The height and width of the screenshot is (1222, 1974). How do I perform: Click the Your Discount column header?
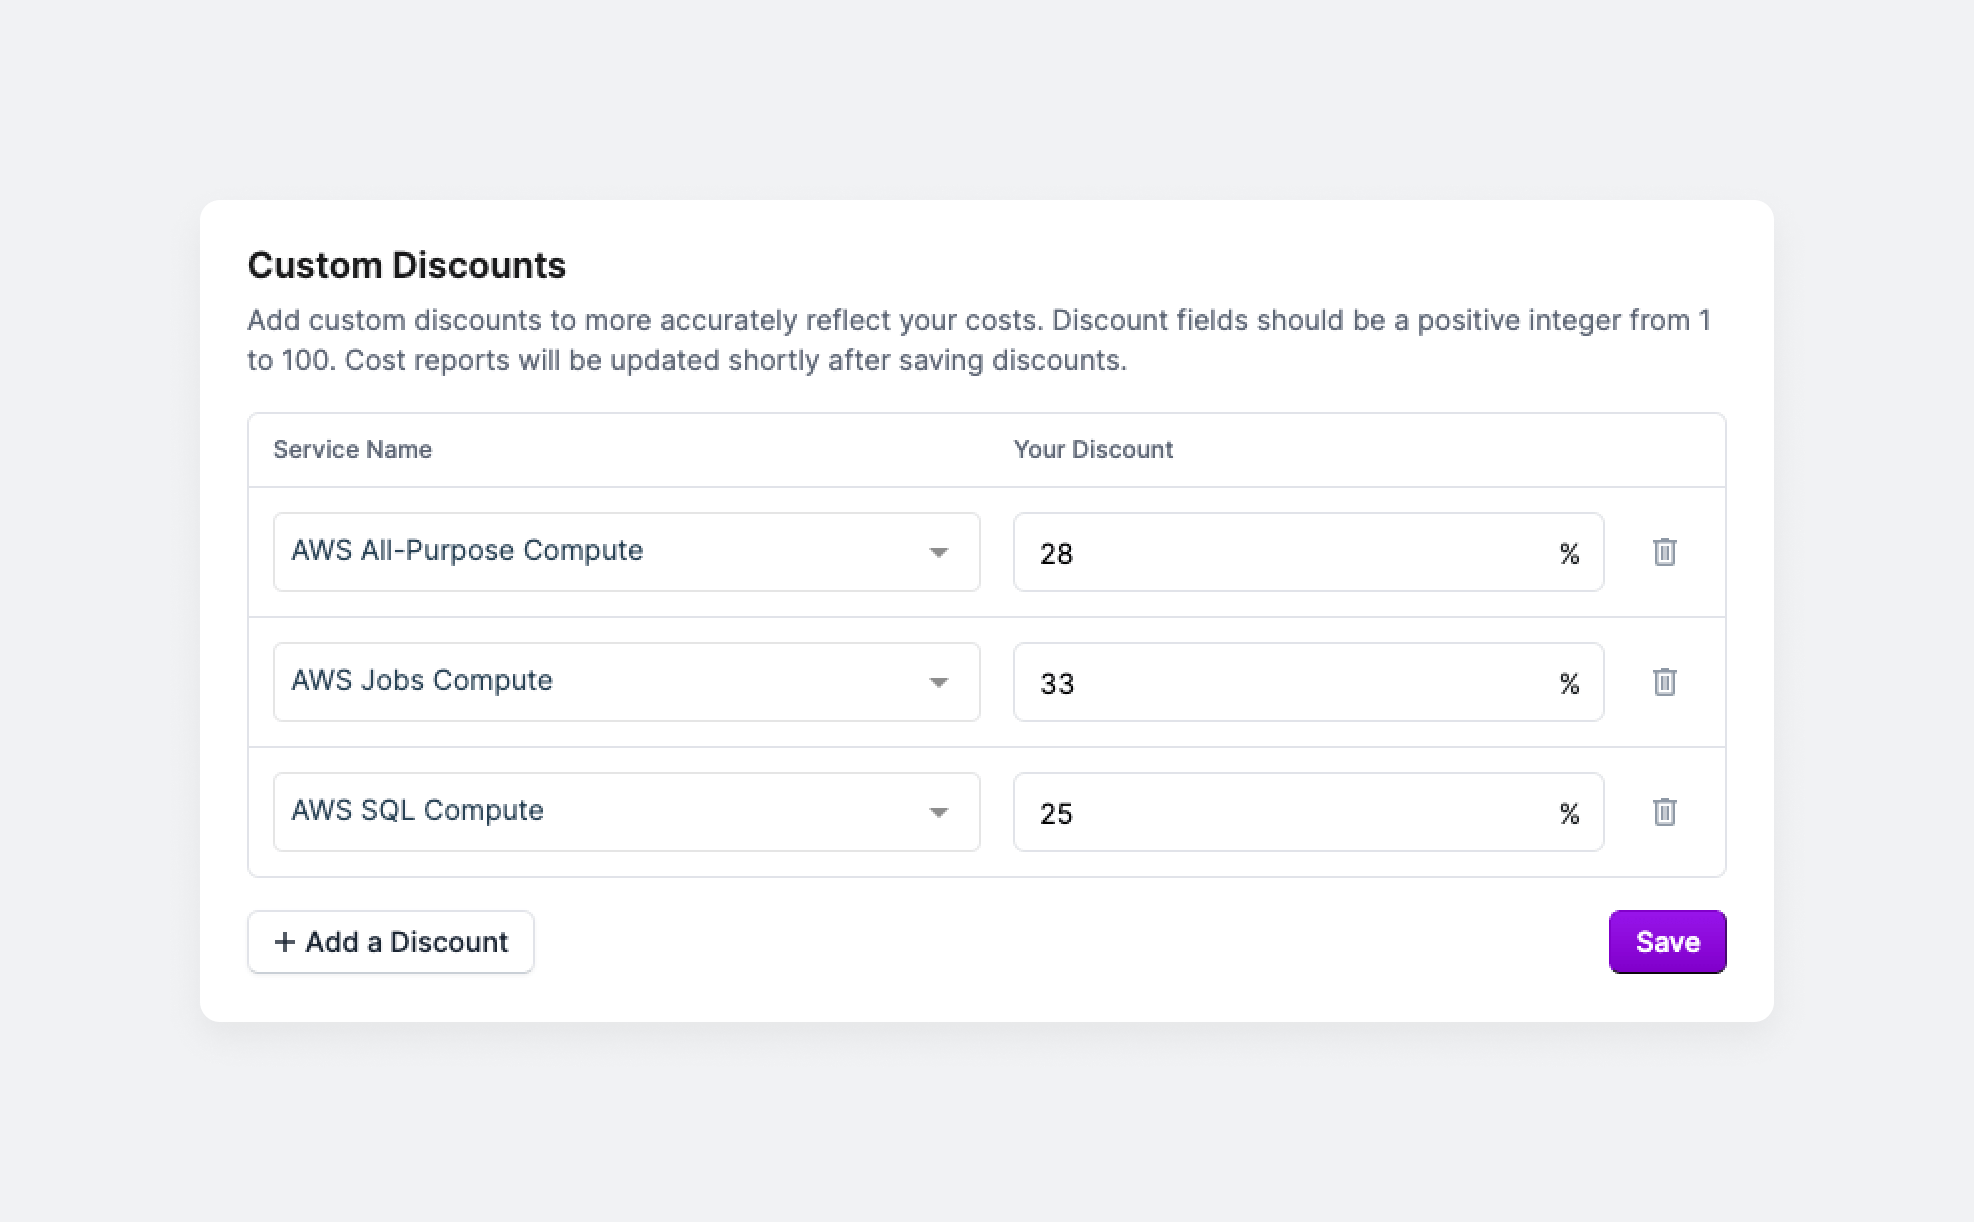tap(1093, 449)
